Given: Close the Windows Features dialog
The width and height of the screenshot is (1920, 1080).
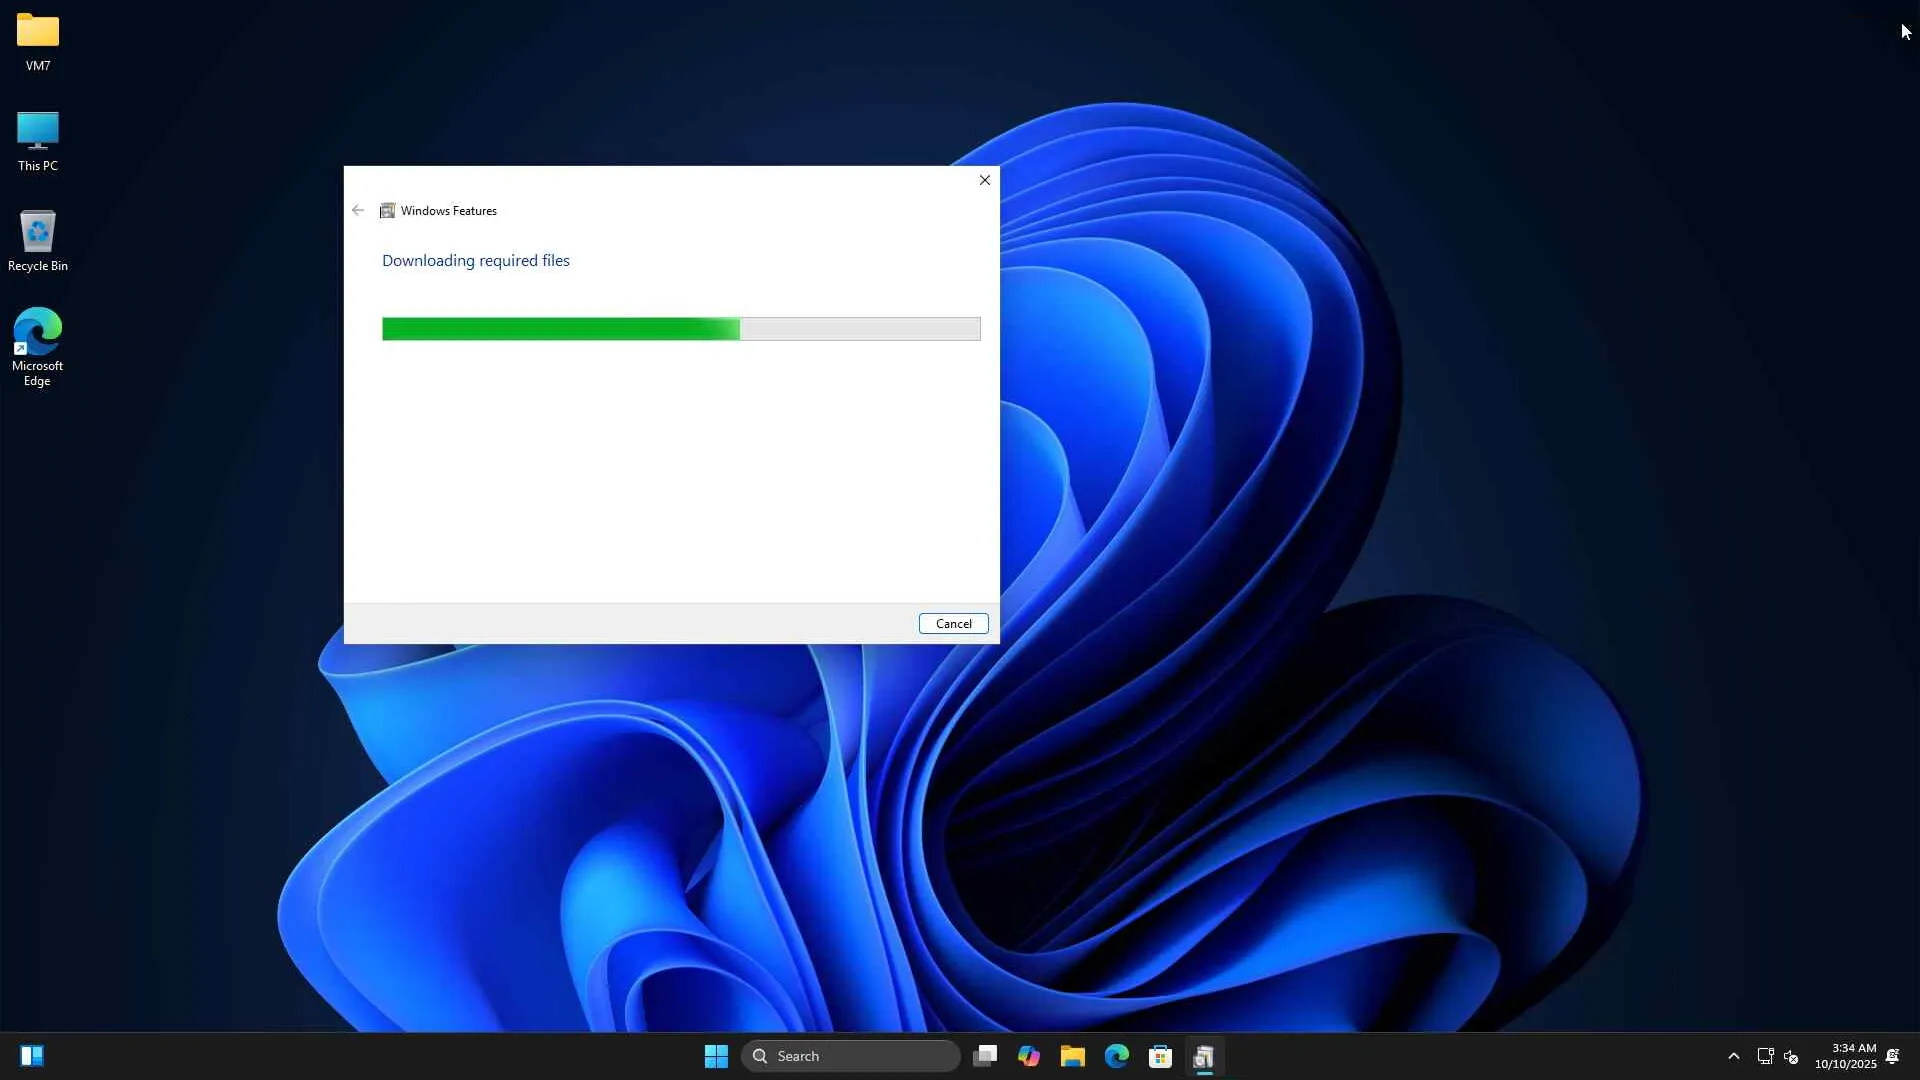Looking at the screenshot, I should [985, 181].
